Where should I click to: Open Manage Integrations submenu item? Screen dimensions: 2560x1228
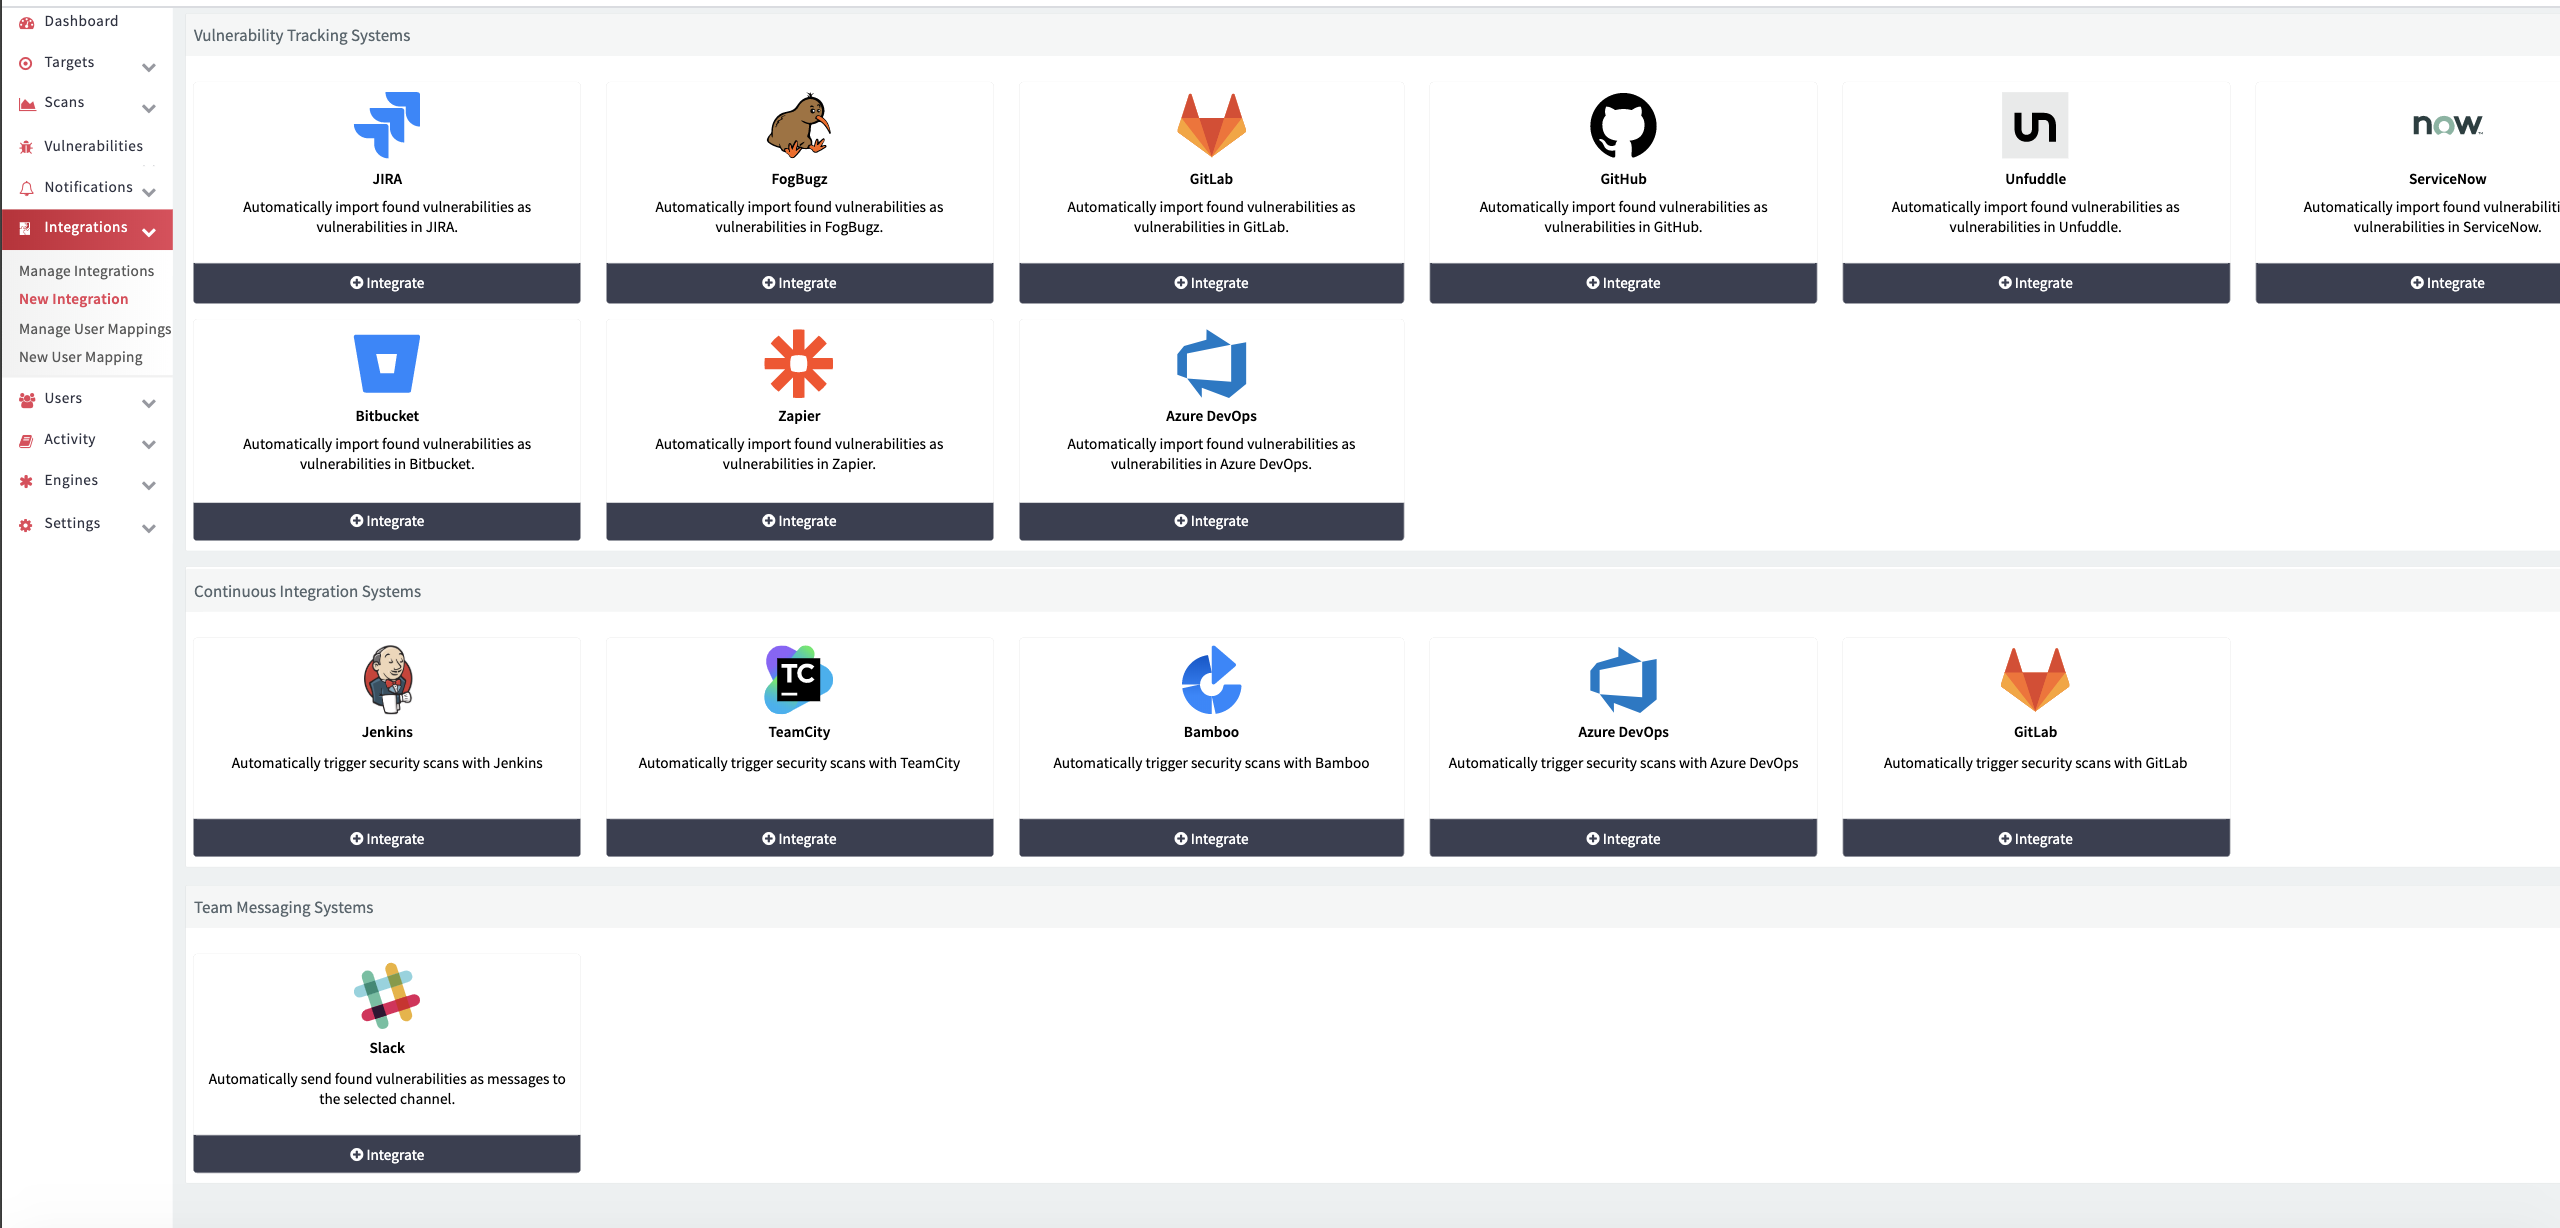pyautogui.click(x=86, y=271)
